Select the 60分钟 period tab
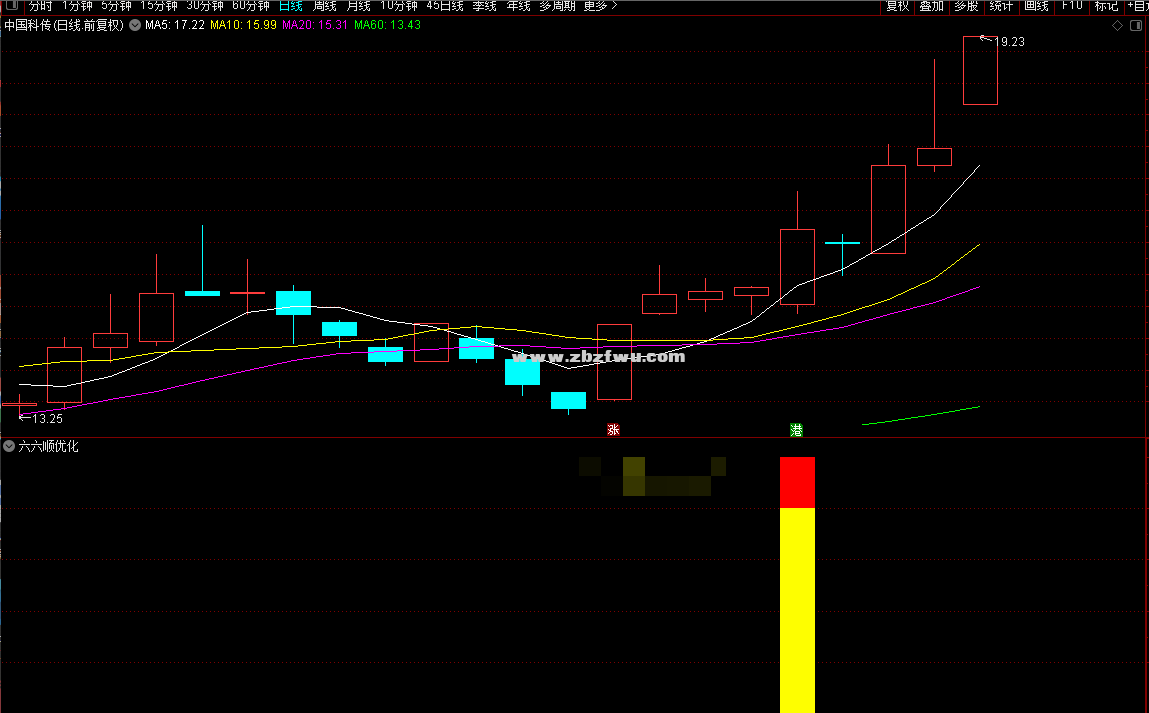Viewport: 1149px width, 713px height. pos(250,6)
